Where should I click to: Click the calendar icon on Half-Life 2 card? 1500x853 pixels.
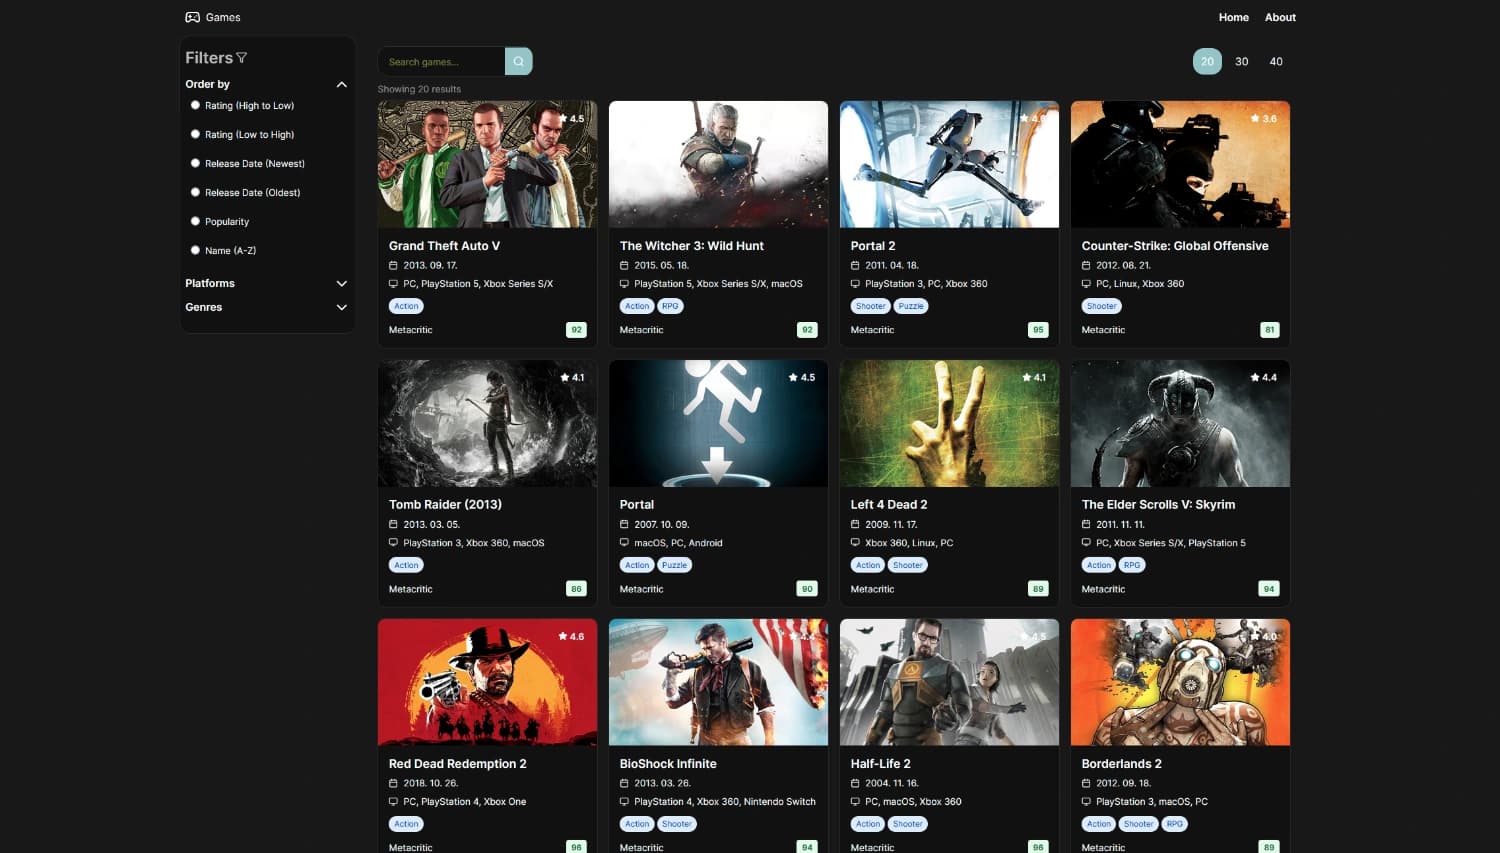tap(854, 783)
